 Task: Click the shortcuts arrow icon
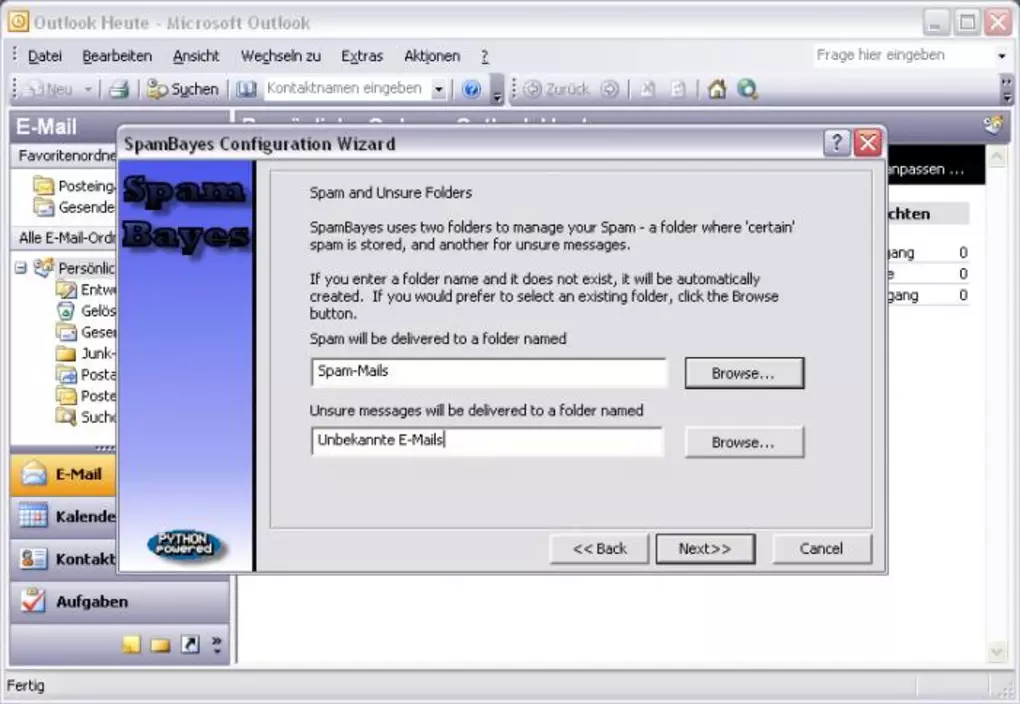click(189, 645)
